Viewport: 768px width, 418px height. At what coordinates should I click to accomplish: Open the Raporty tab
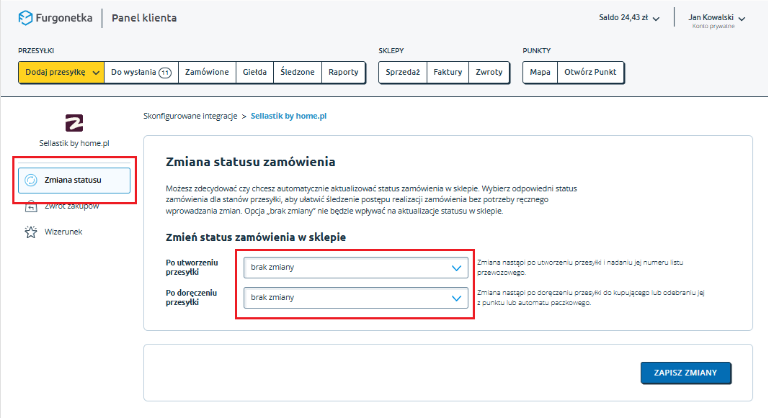click(343, 72)
